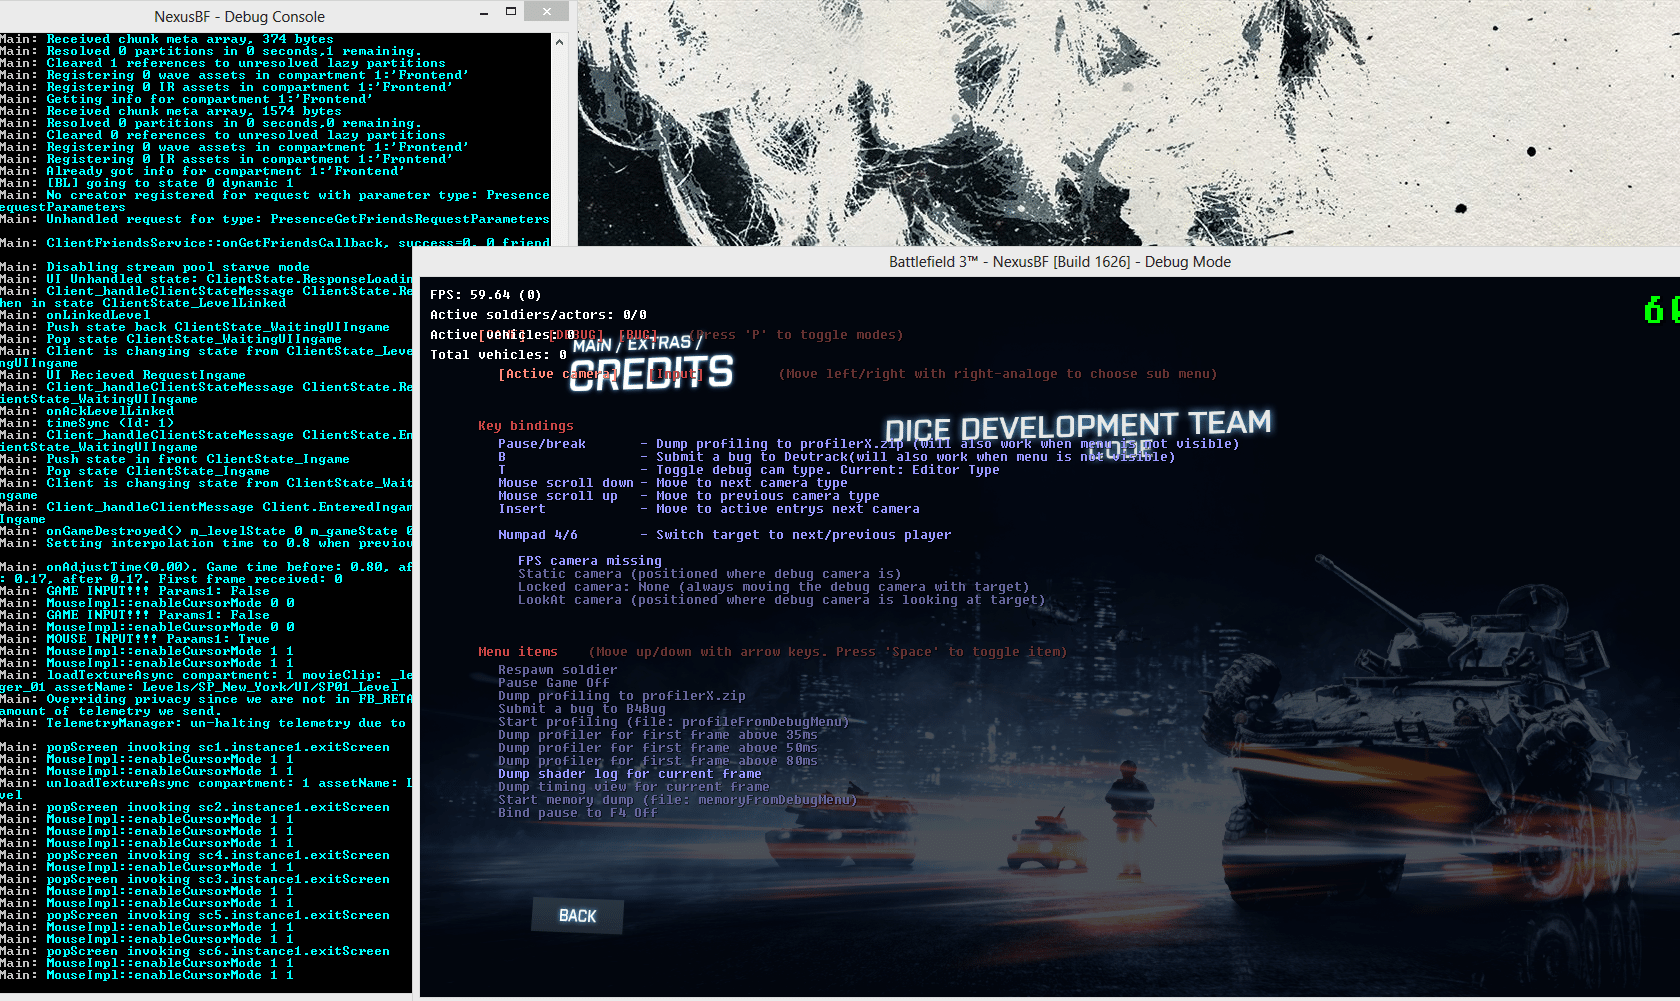Choose Dump profiler for first frame above 80ms

(x=657, y=761)
